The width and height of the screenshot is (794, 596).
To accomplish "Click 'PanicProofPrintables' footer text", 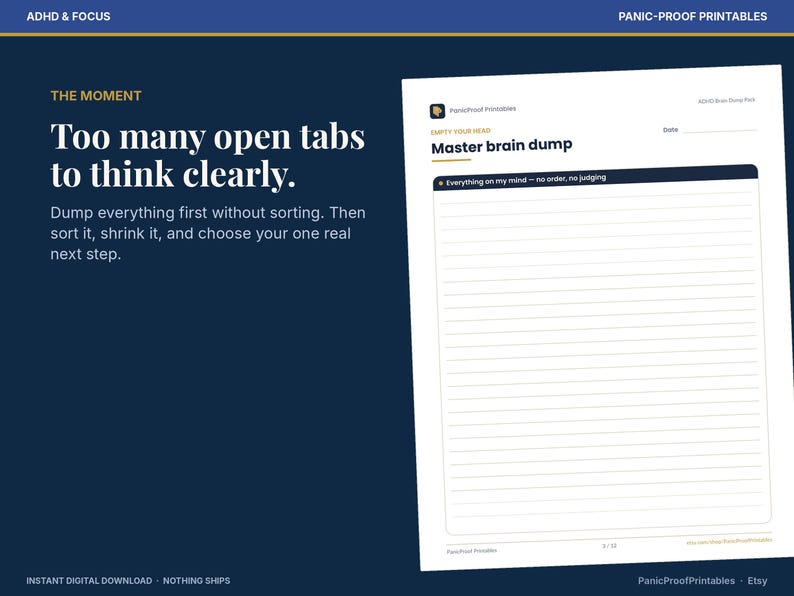I will coord(686,581).
